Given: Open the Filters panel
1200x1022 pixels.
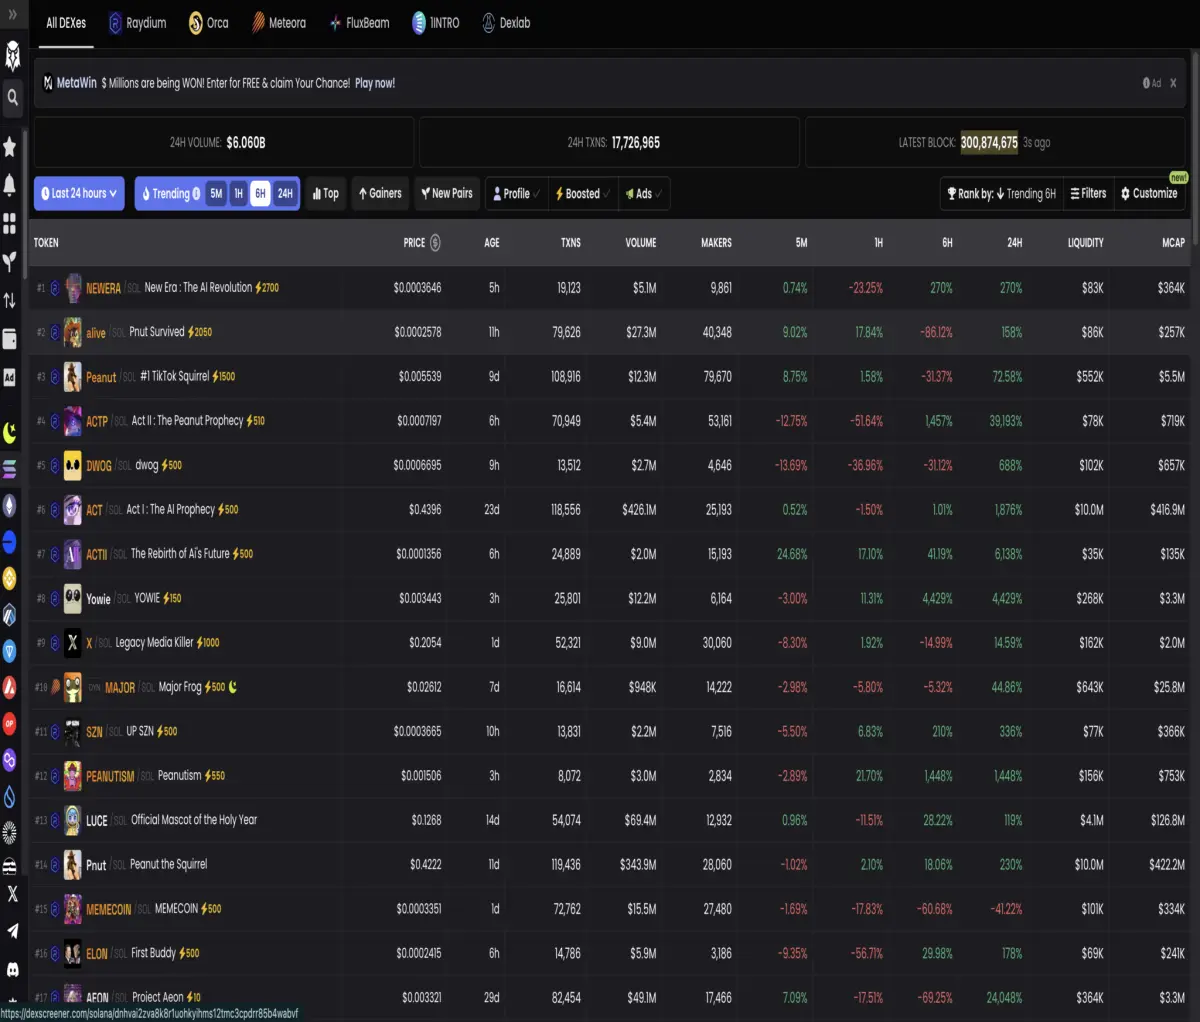Looking at the screenshot, I should [1088, 193].
